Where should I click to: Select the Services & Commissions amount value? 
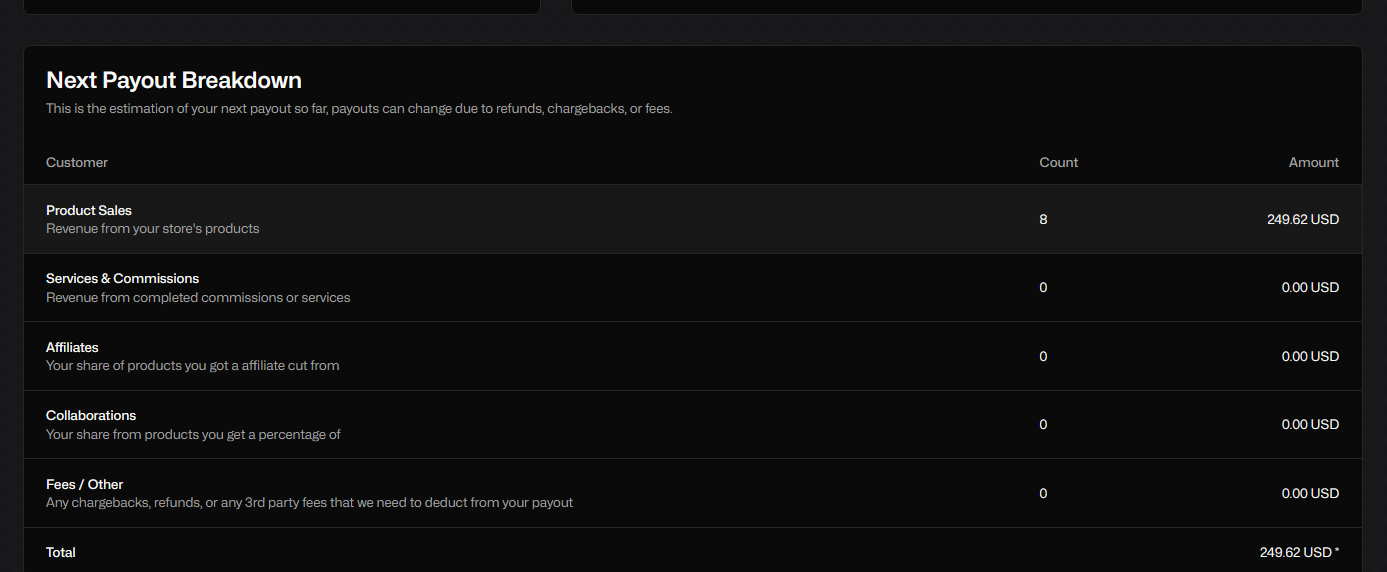(x=1310, y=287)
